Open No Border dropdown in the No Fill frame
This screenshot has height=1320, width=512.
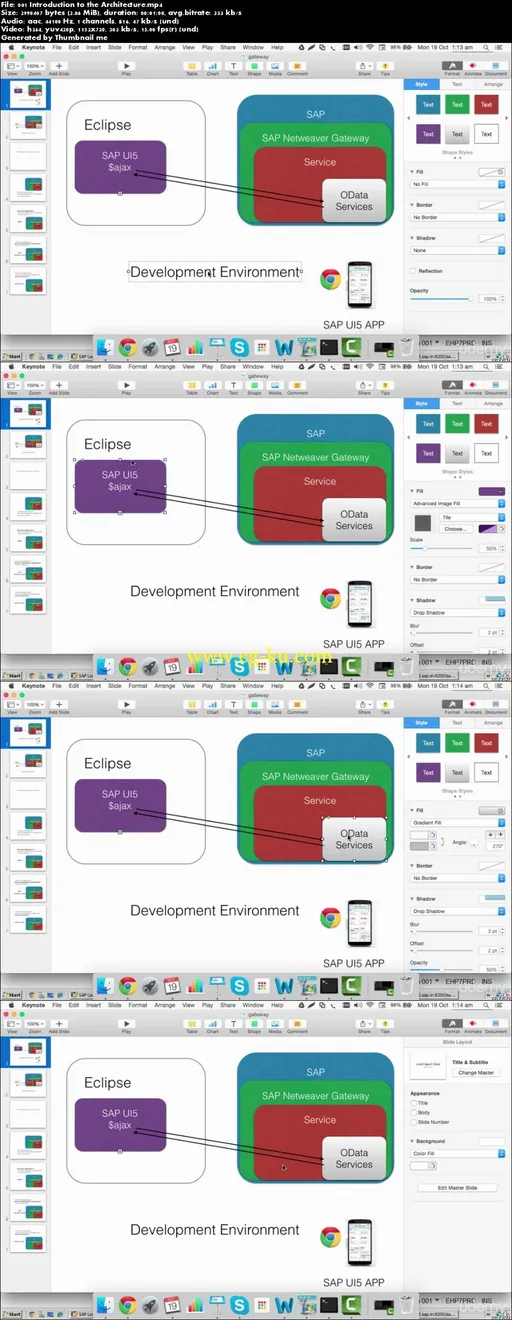pos(458,217)
